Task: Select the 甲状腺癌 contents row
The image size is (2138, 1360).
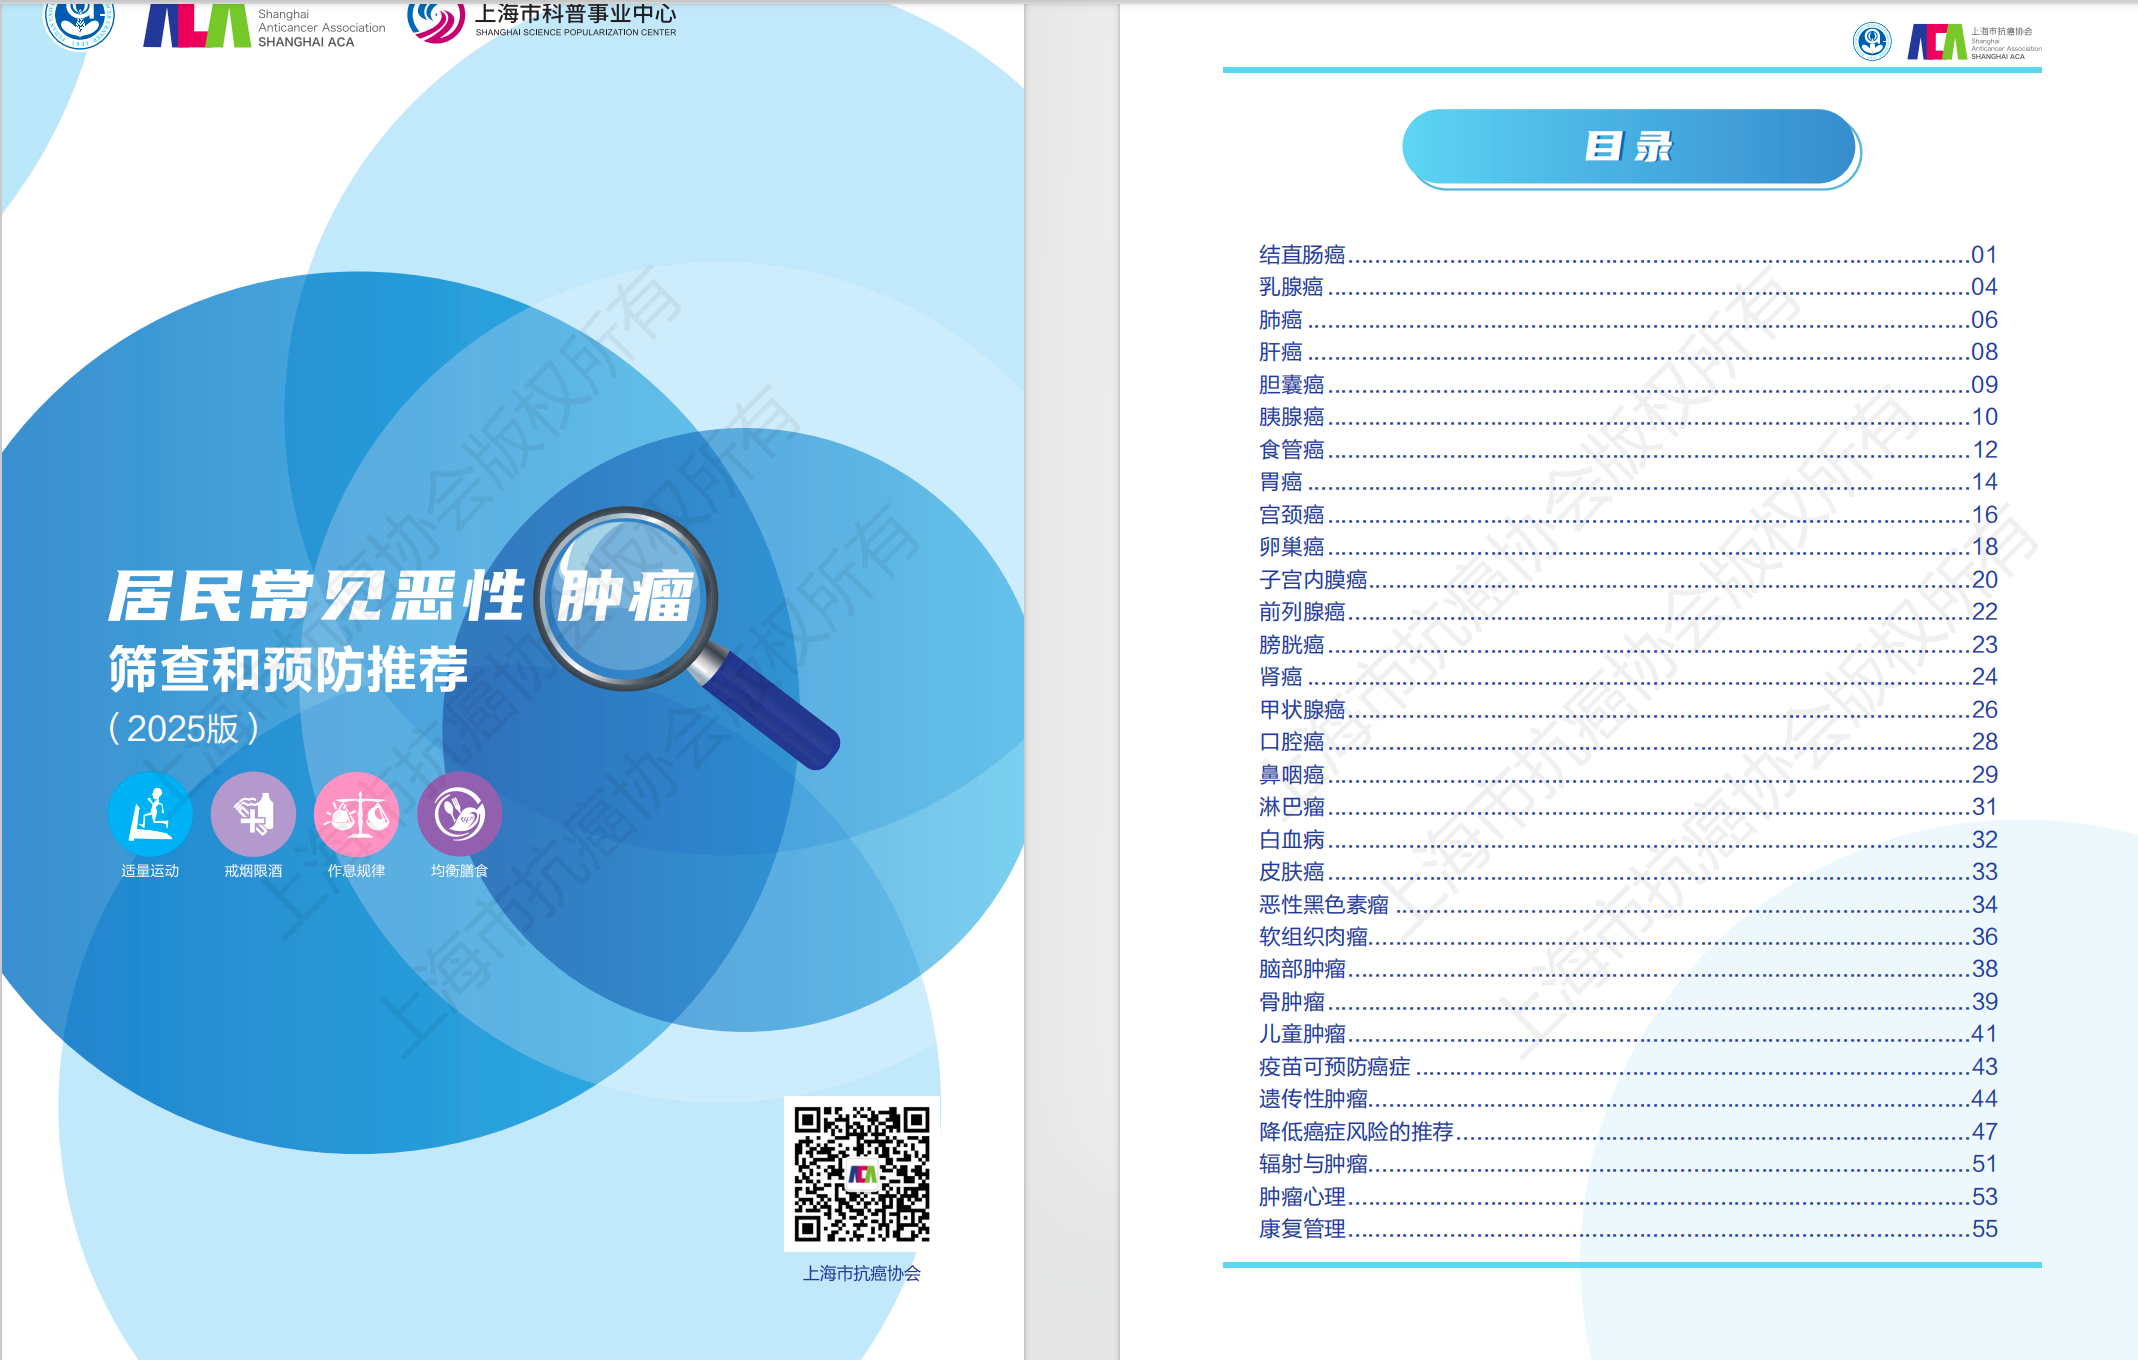Action: click(1628, 710)
